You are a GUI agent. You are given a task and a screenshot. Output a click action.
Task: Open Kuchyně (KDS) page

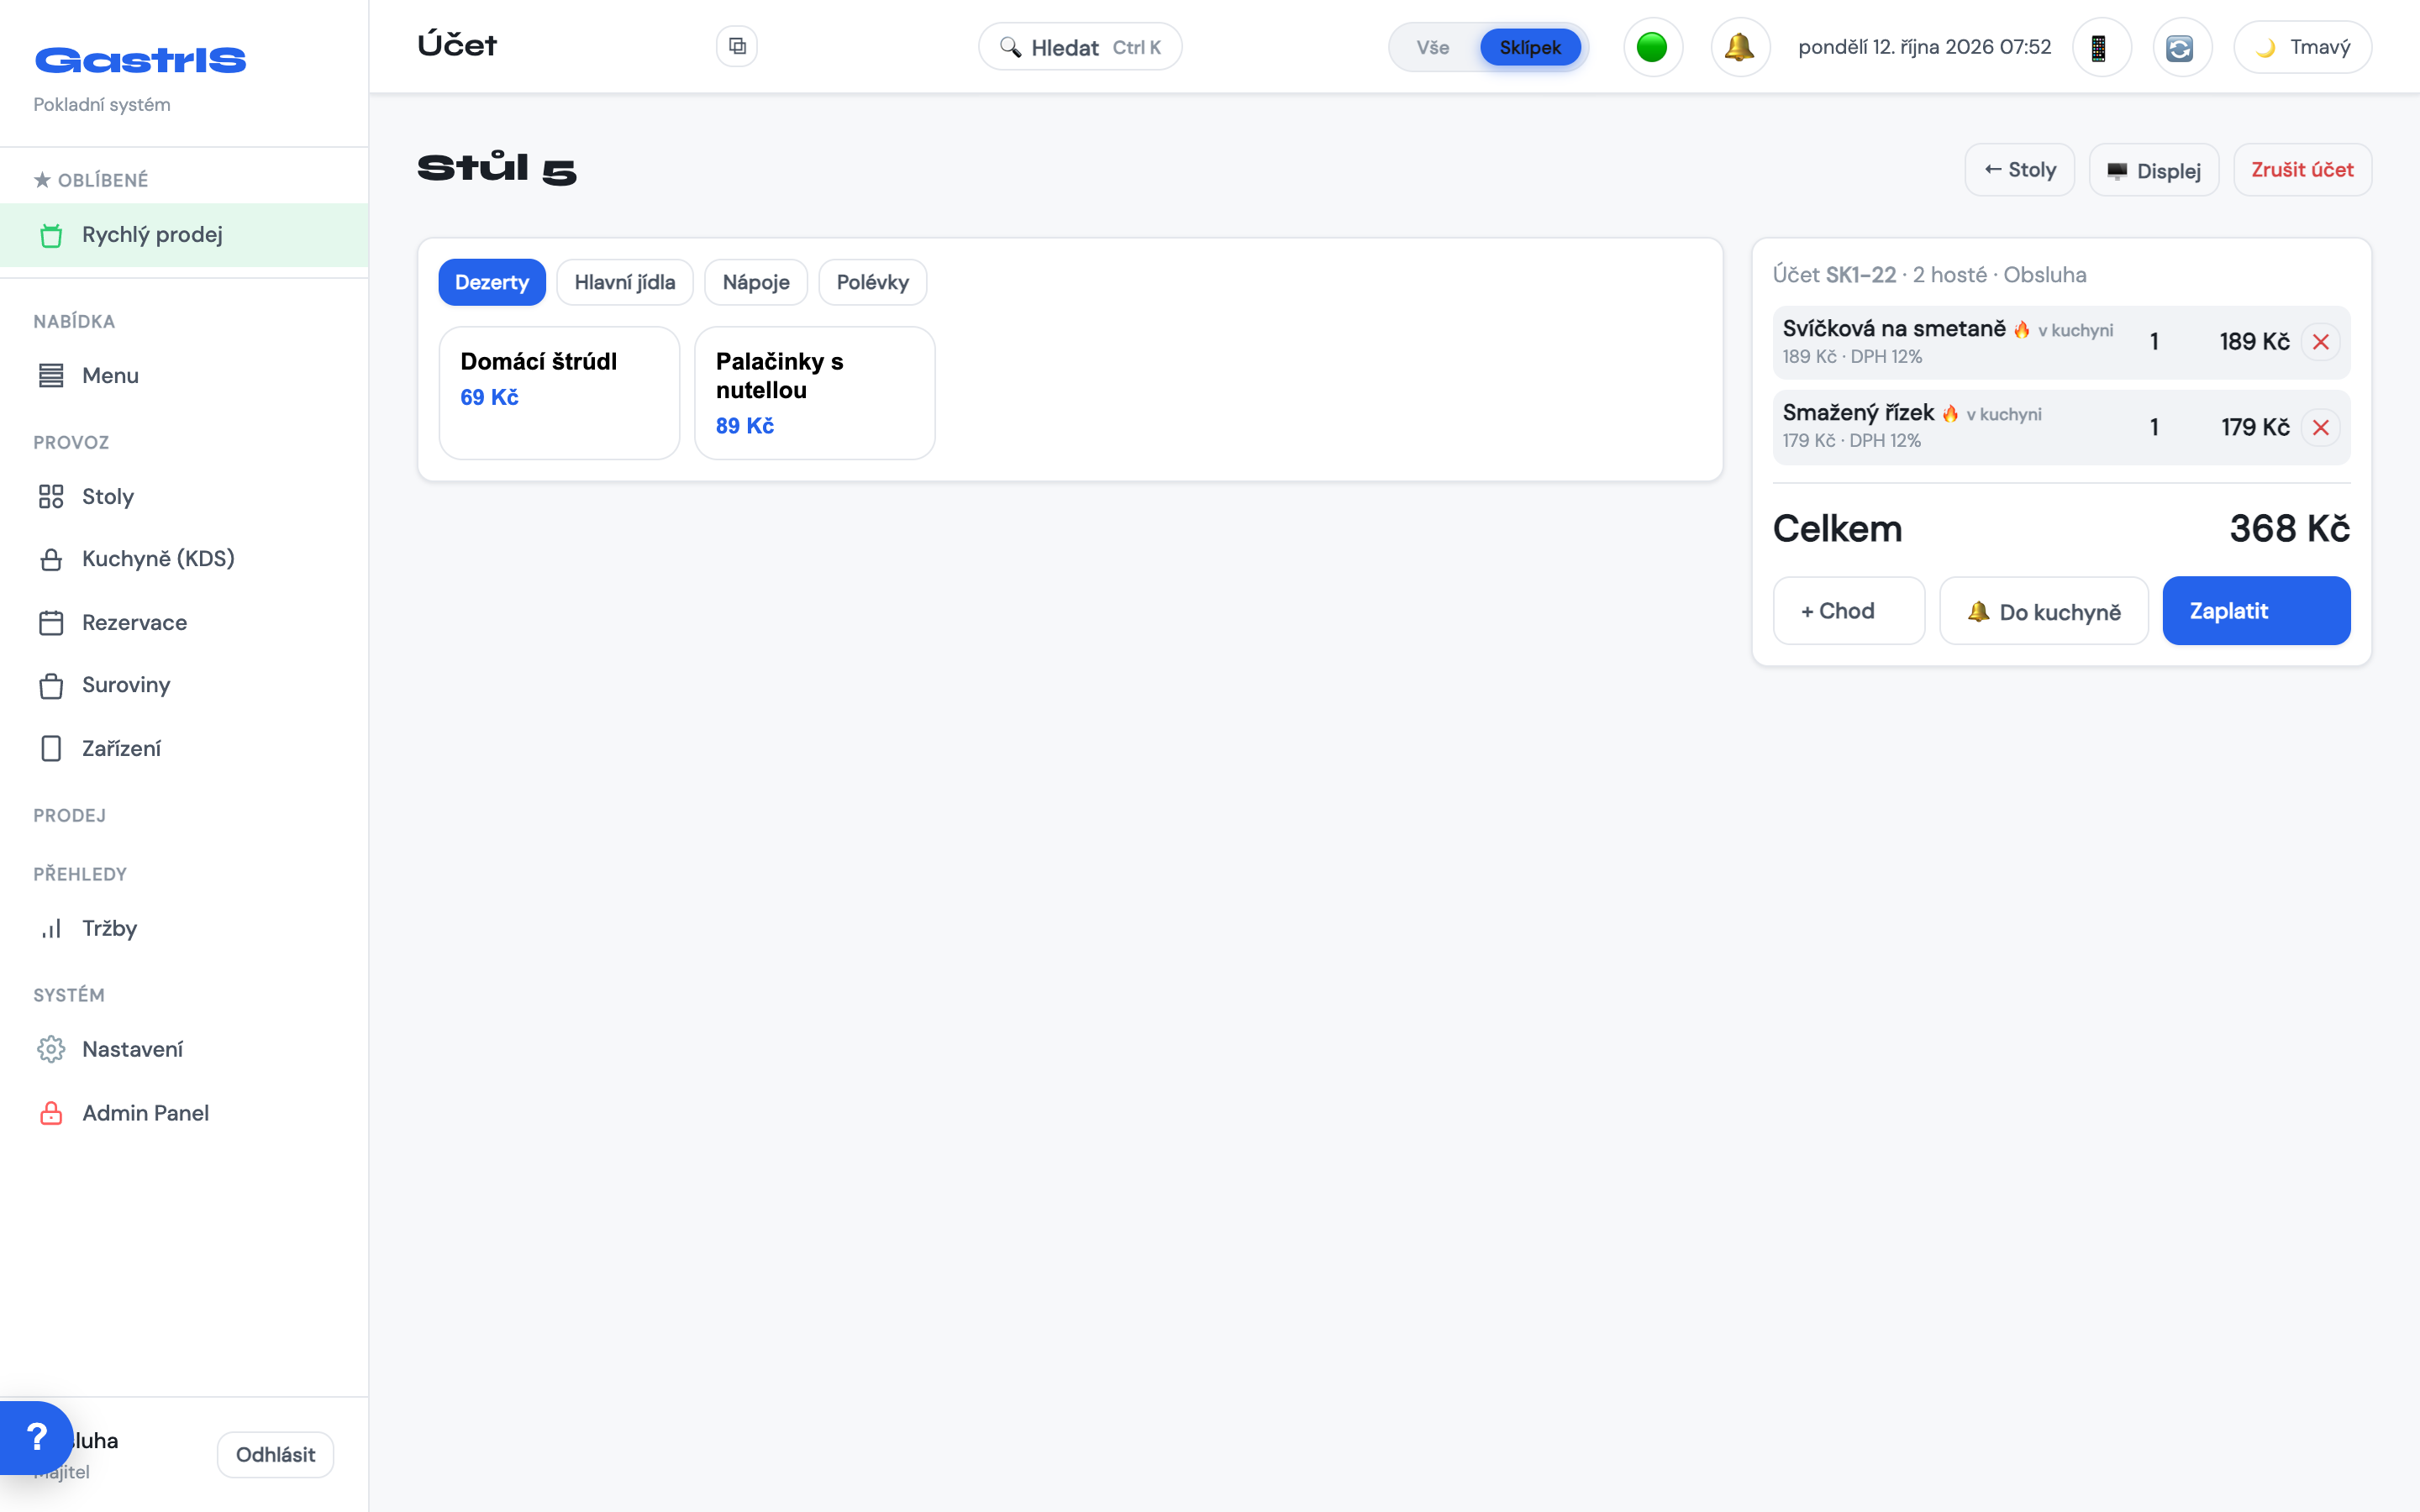point(184,559)
